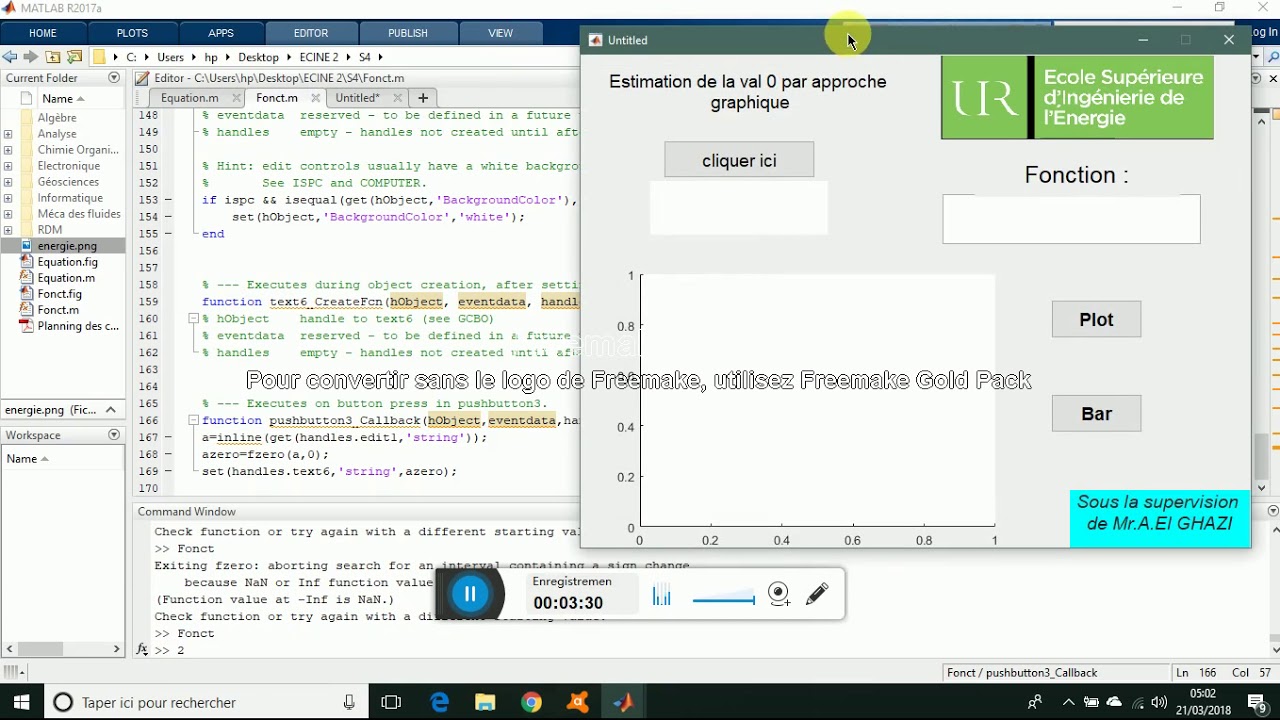Collapse code fold at line 160
This screenshot has height=720, width=1280.
194,319
